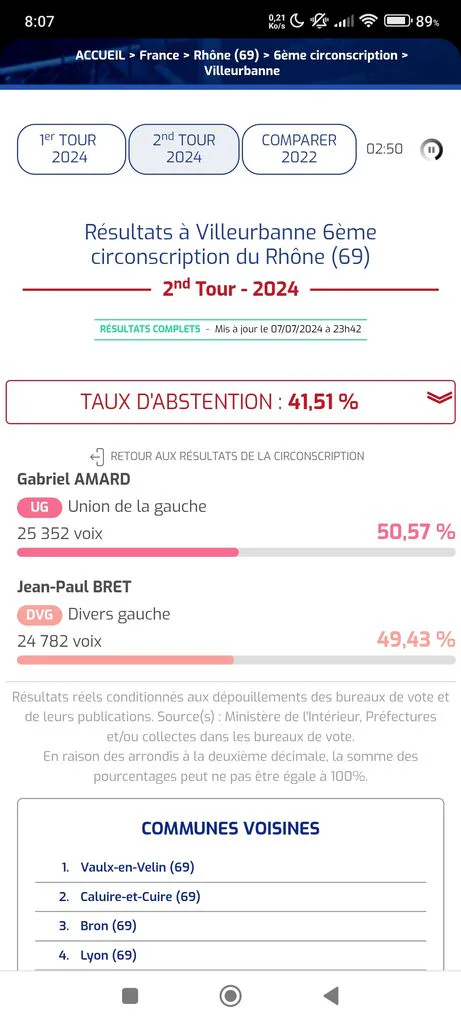Open the COMPARER 2022 tab
Viewport: 461px width, 1024px height.
tap(299, 149)
